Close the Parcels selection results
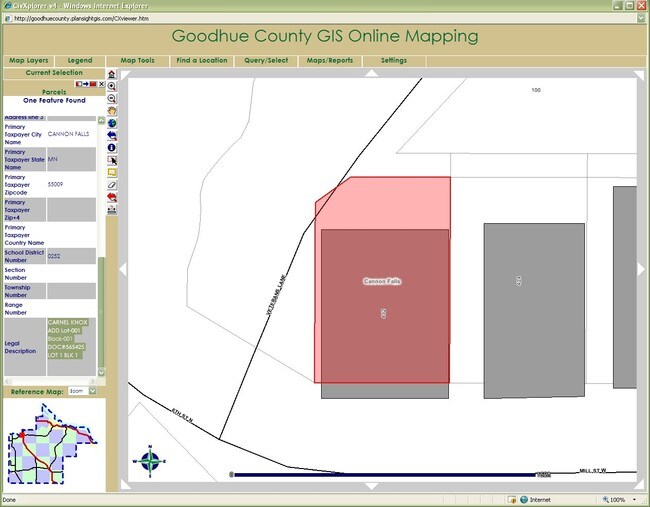 click(x=101, y=84)
